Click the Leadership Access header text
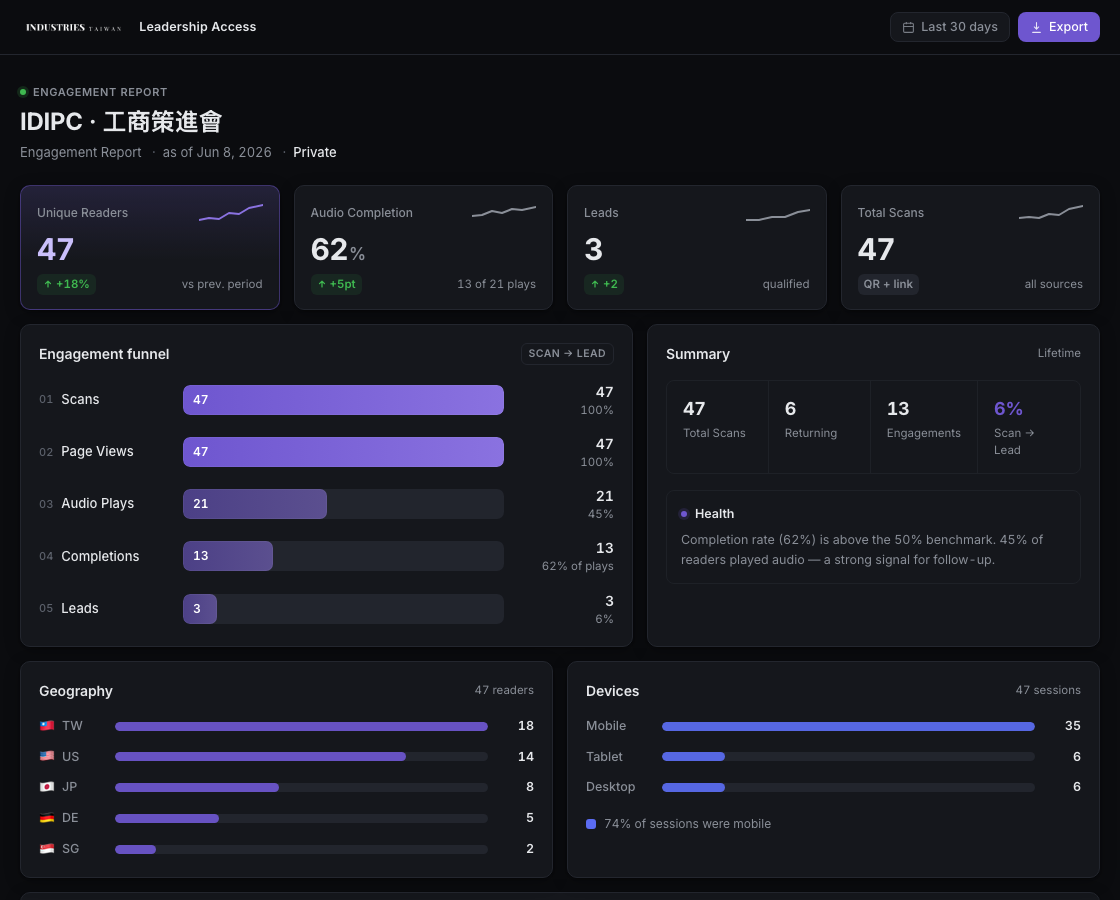1120x900 pixels. tap(197, 26)
